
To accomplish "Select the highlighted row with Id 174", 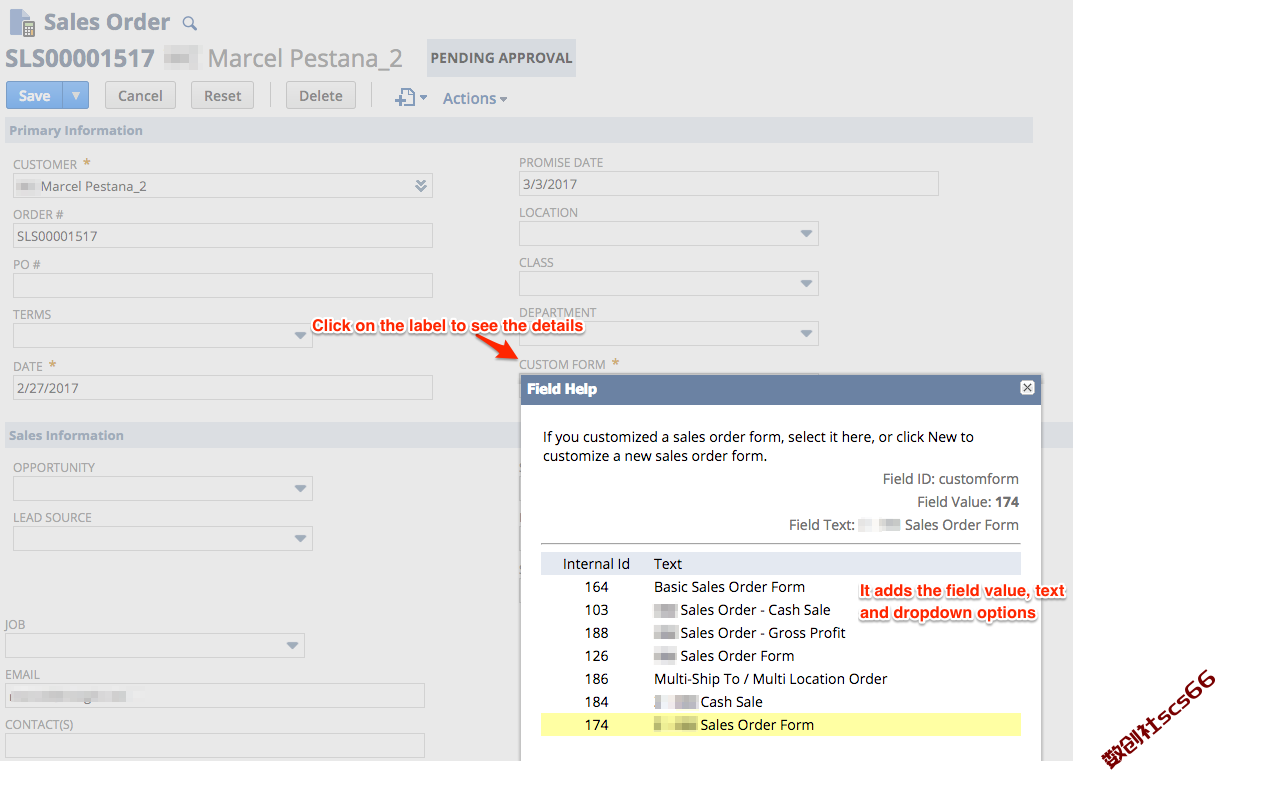I will click(781, 725).
